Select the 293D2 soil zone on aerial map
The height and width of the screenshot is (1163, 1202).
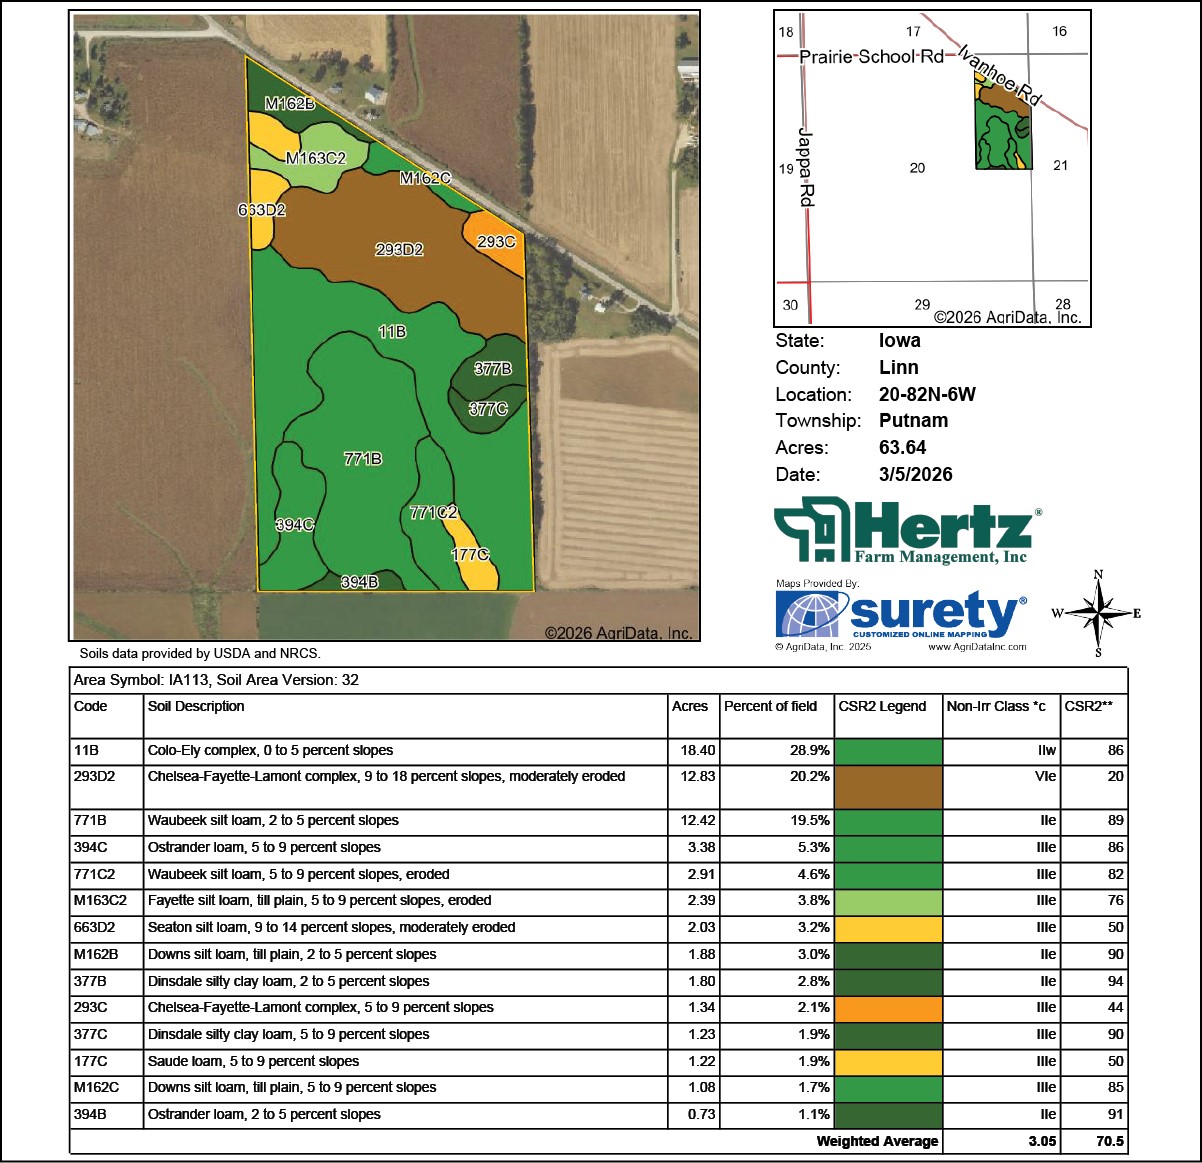(x=398, y=249)
